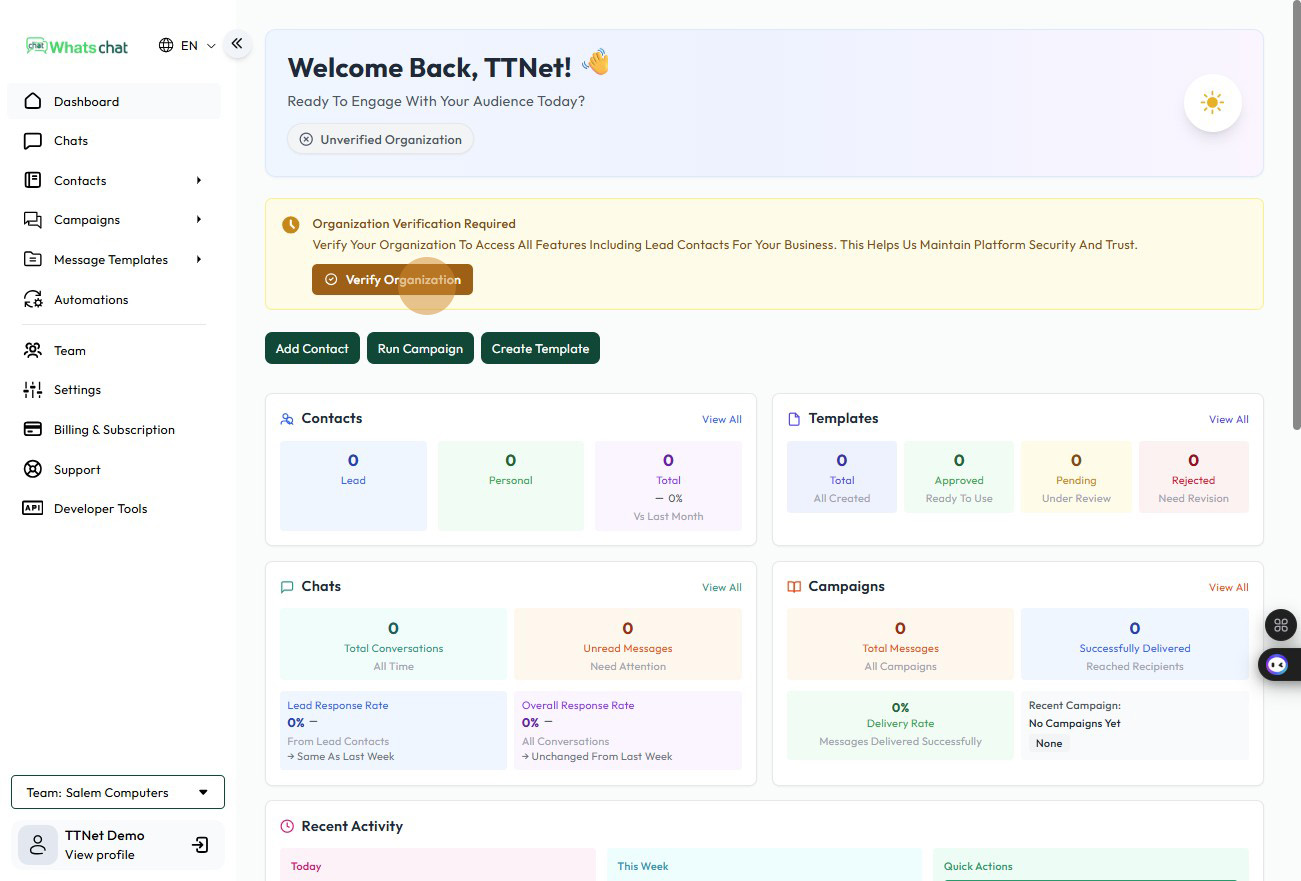Click View All in Templates card

click(x=1228, y=420)
